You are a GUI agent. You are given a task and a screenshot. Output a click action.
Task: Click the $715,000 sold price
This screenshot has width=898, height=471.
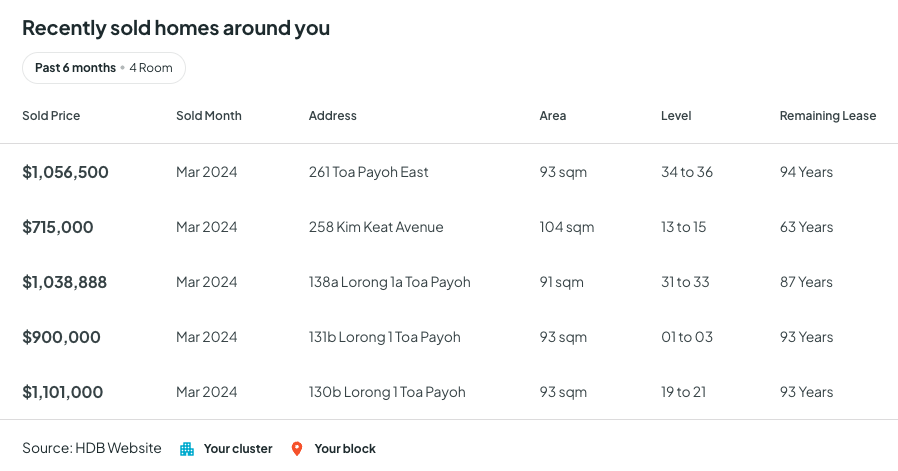pos(58,227)
